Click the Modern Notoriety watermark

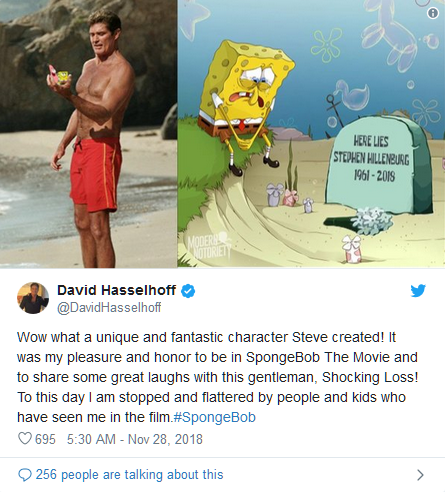(210, 246)
